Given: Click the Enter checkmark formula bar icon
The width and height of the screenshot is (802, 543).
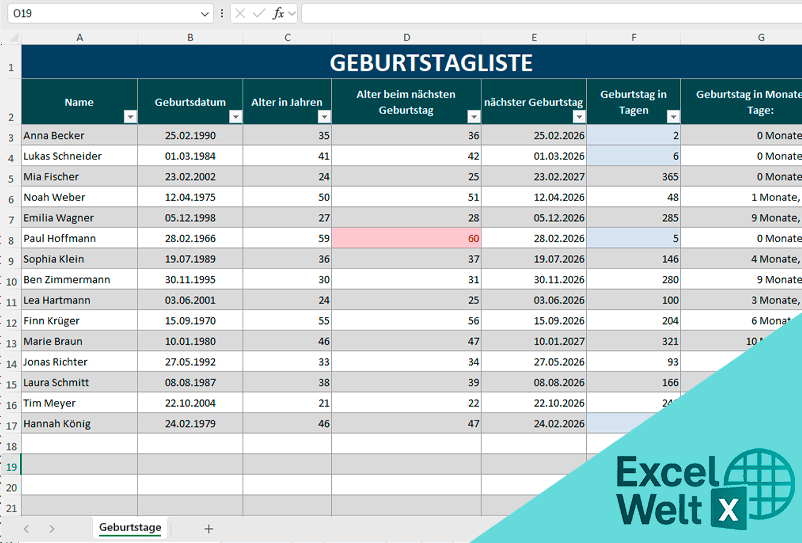Looking at the screenshot, I should pyautogui.click(x=259, y=14).
